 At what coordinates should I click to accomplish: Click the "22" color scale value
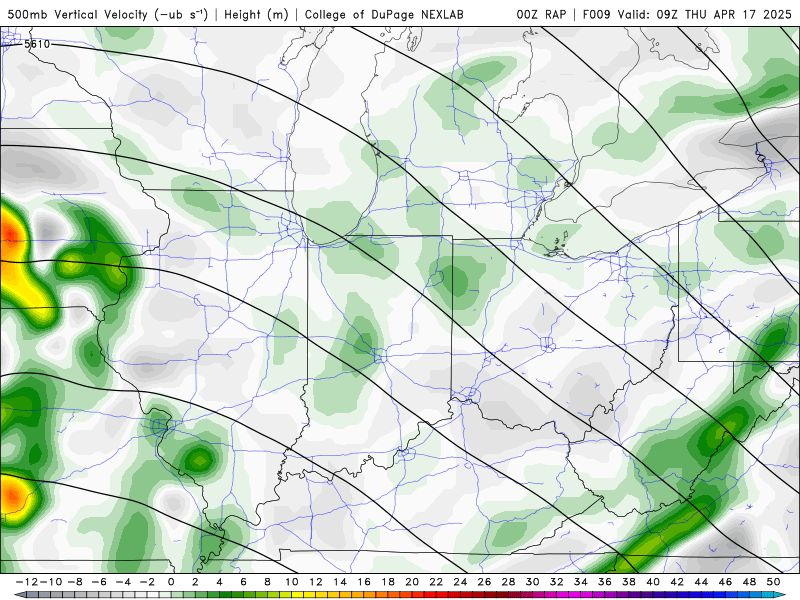click(436, 582)
